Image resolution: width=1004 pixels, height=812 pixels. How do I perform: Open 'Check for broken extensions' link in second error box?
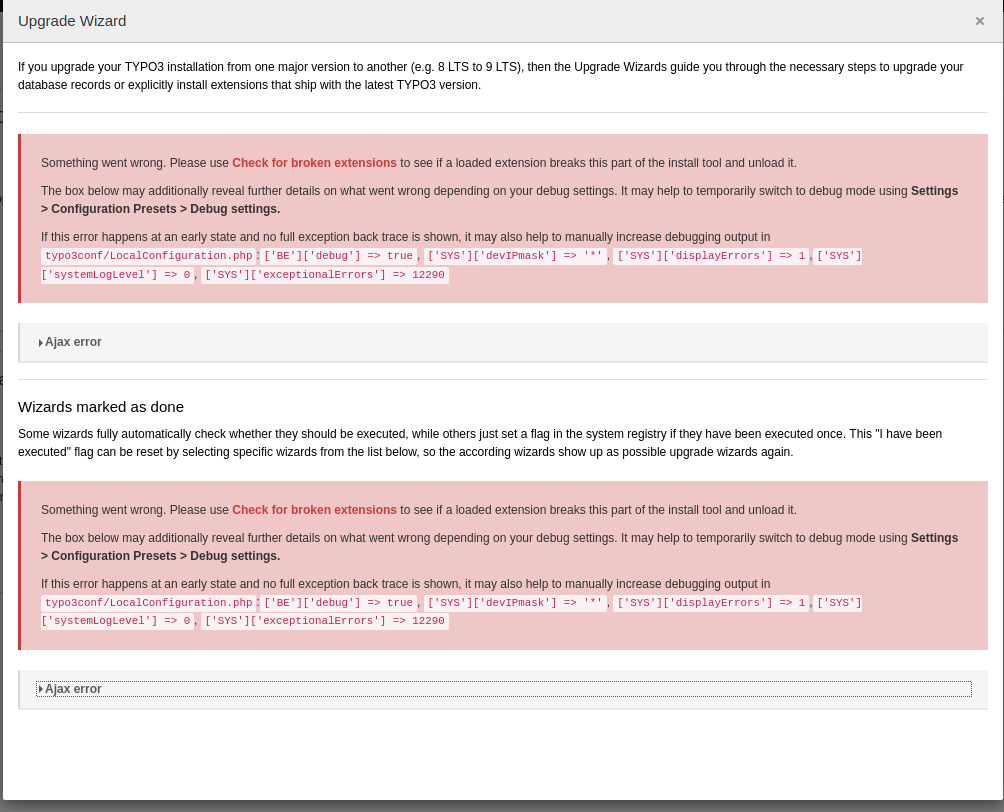(314, 510)
